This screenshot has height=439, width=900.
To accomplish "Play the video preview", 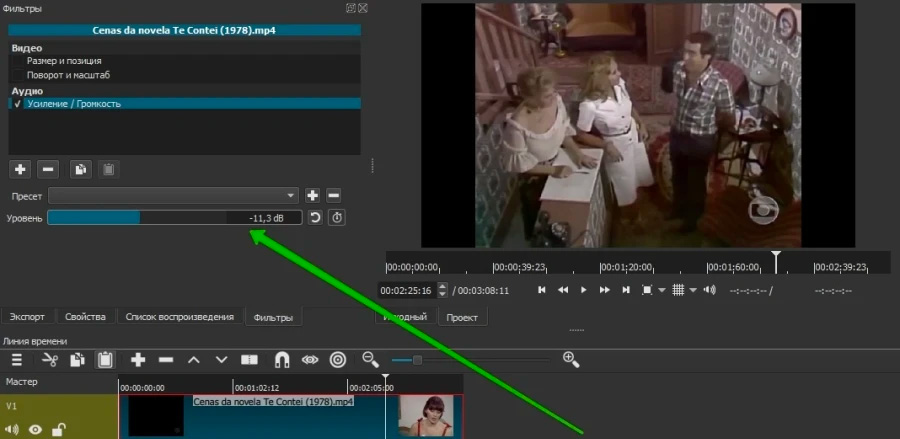I will (584, 290).
